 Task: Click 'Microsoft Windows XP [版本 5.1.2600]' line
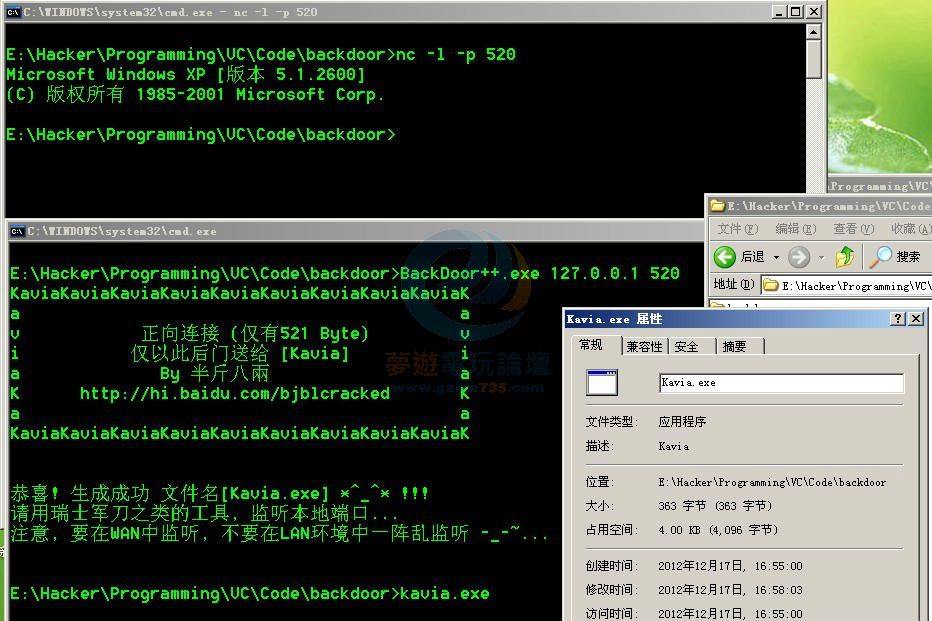click(185, 74)
